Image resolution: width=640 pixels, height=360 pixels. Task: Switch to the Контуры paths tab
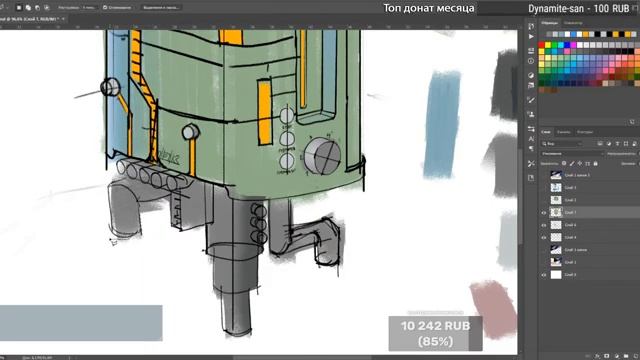[585, 132]
